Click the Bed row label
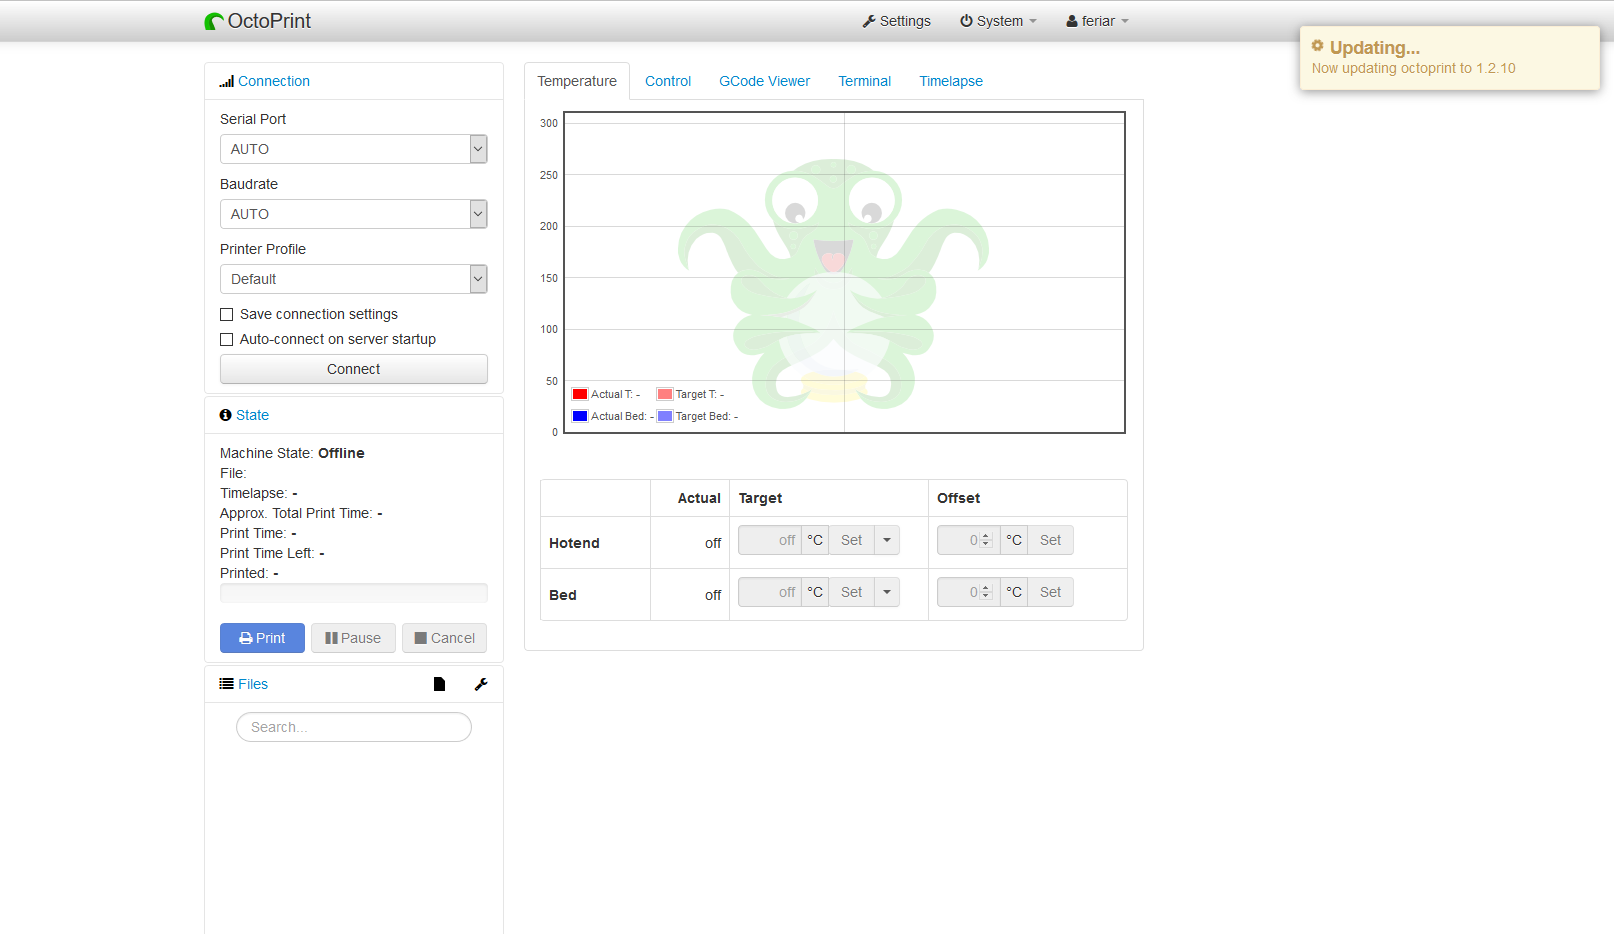Viewport: 1614px width, 934px height. tap(563, 595)
